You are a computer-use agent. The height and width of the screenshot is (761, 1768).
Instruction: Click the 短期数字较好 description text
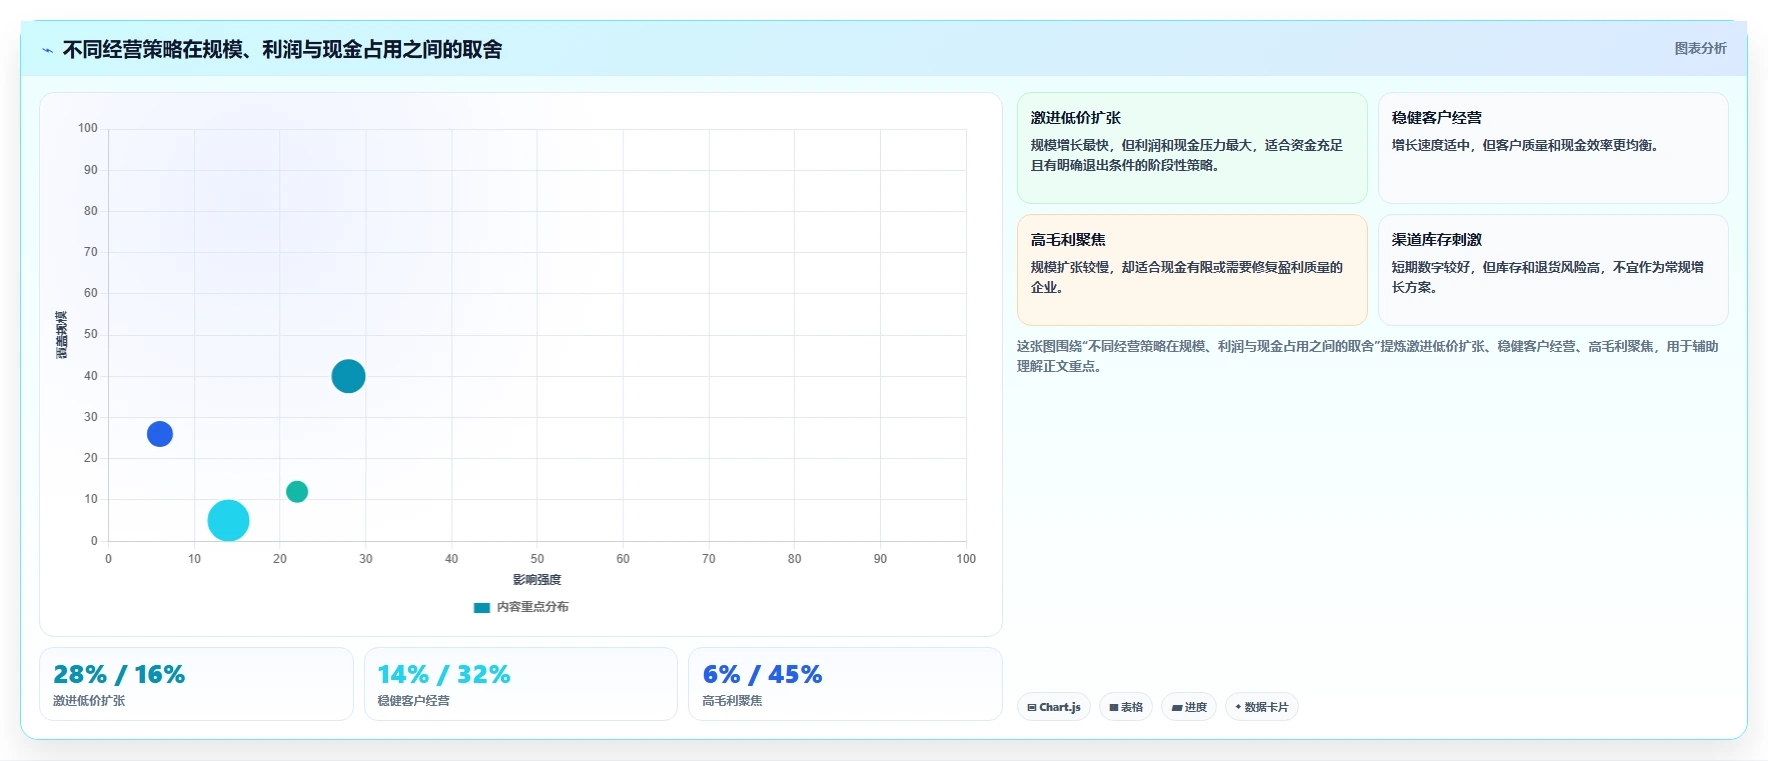(1548, 277)
